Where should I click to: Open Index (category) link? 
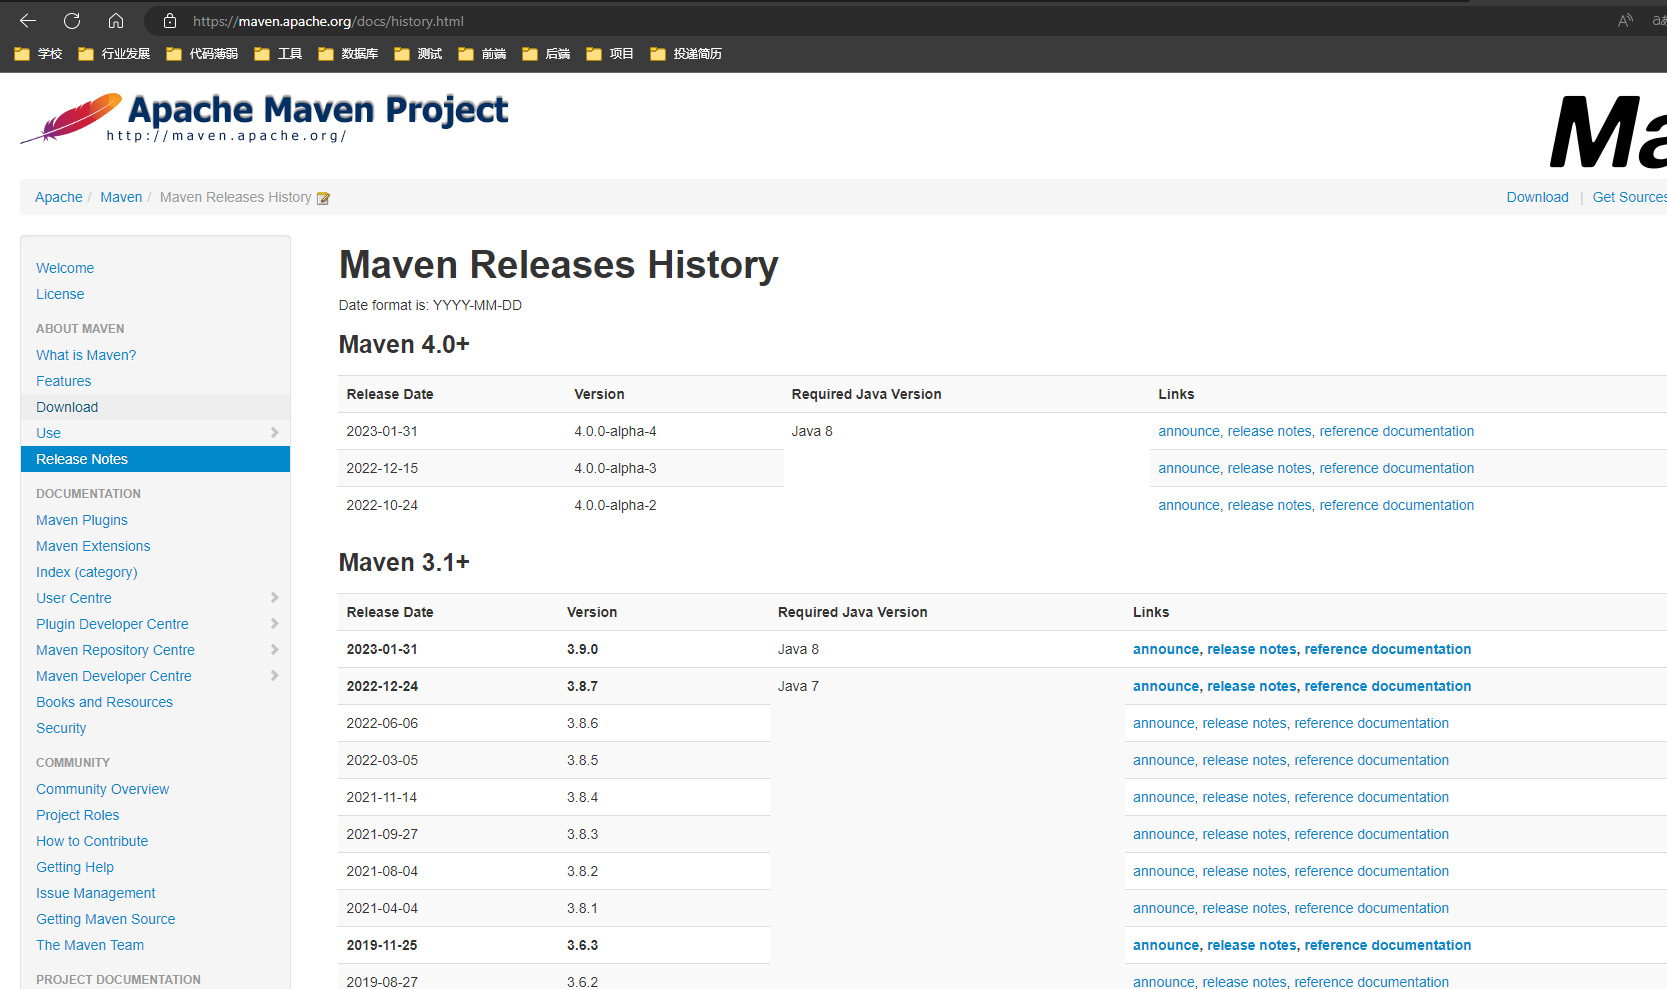(x=87, y=572)
